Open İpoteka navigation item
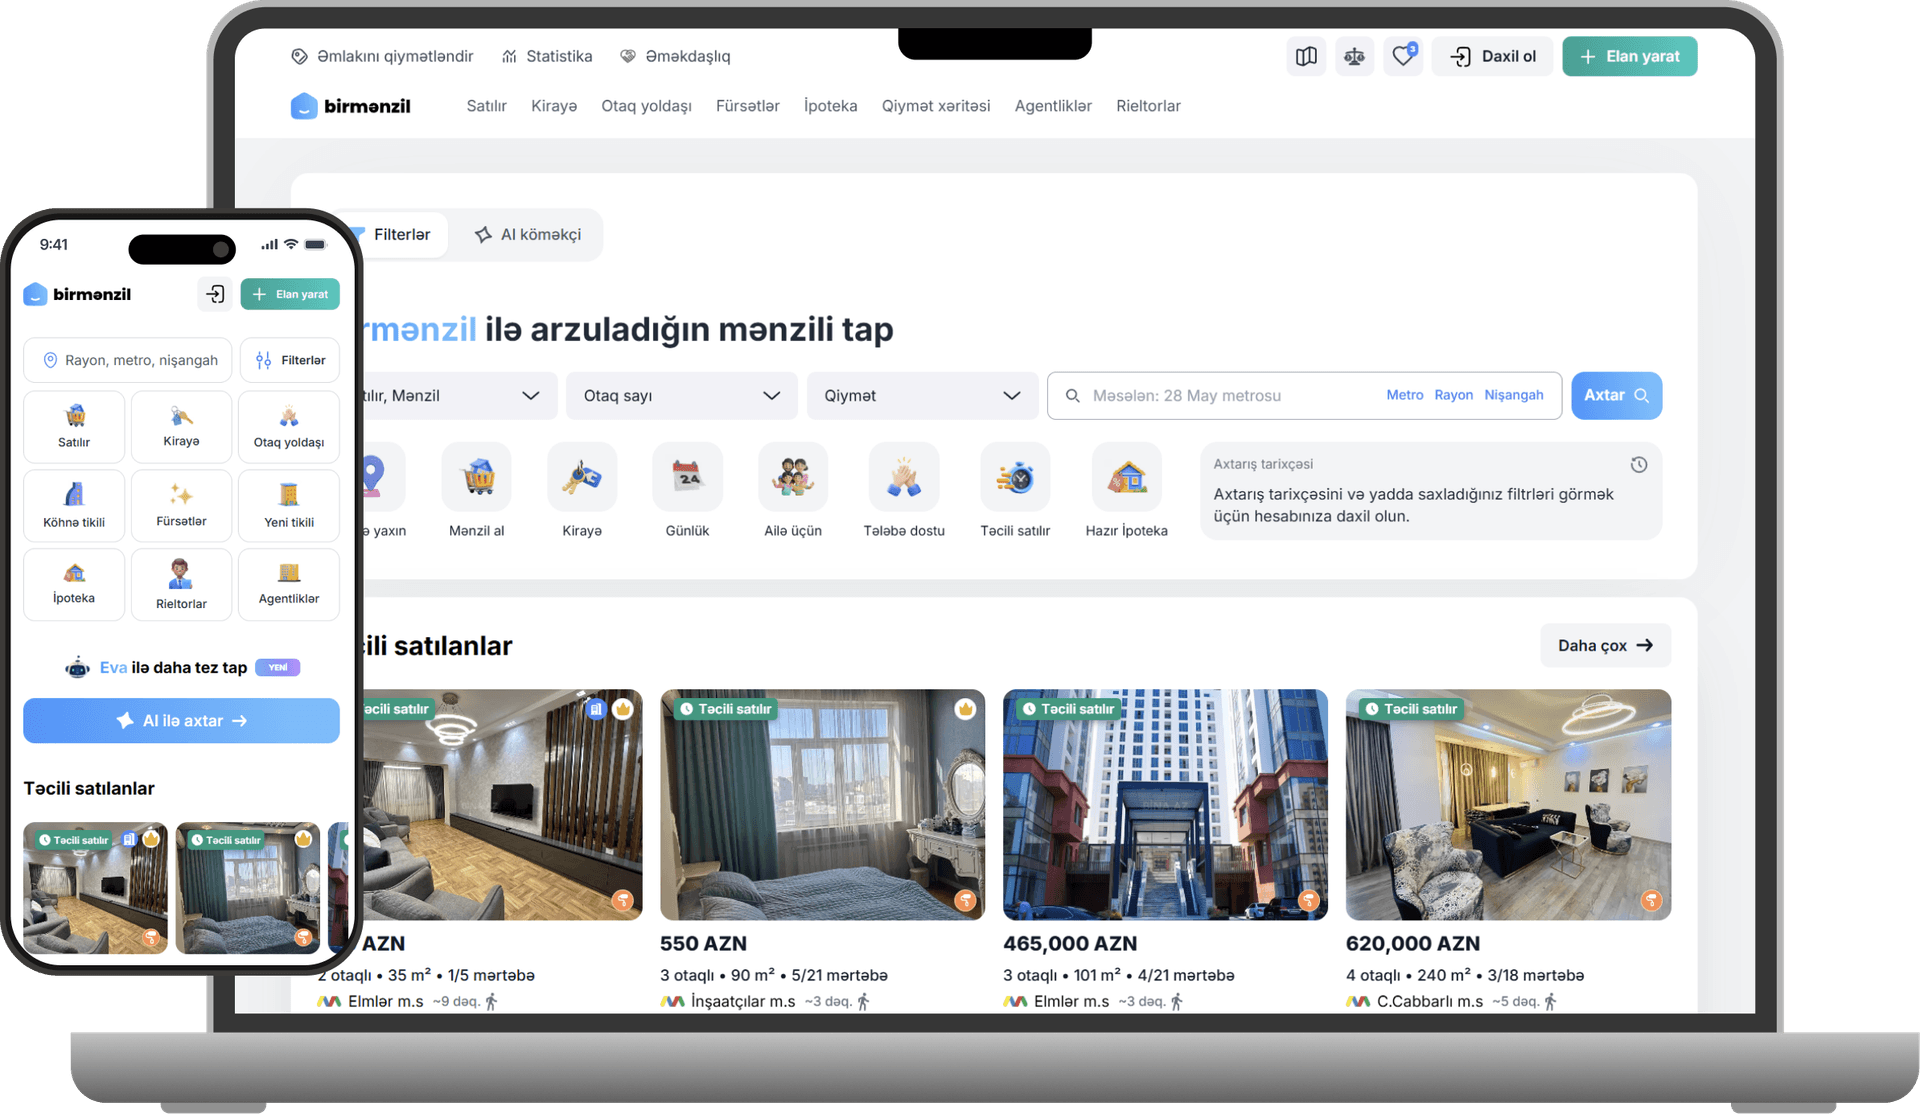This screenshot has height=1114, width=1920. click(x=831, y=106)
